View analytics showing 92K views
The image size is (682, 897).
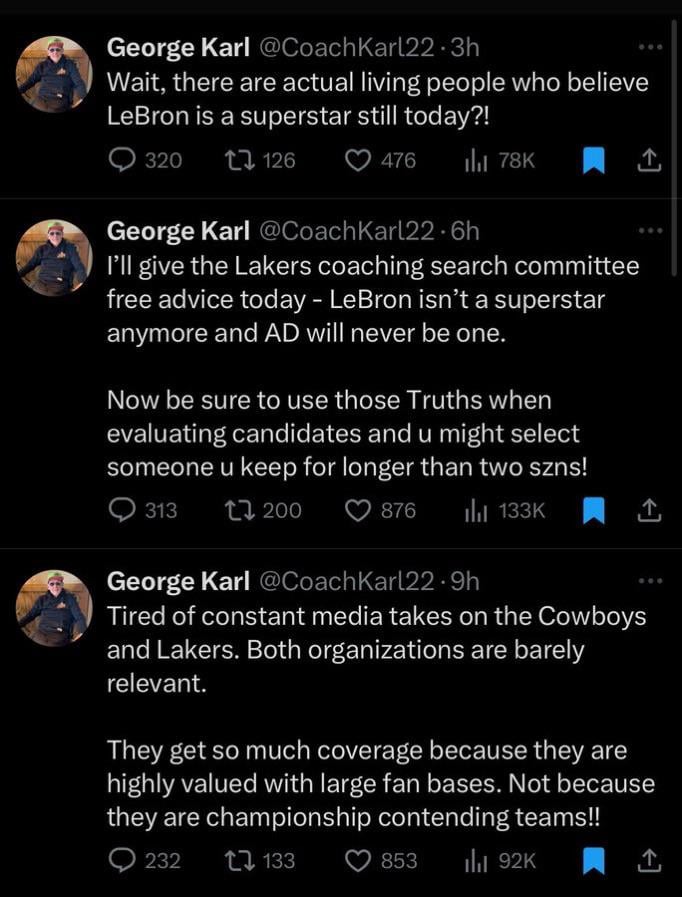pyautogui.click(x=475, y=860)
